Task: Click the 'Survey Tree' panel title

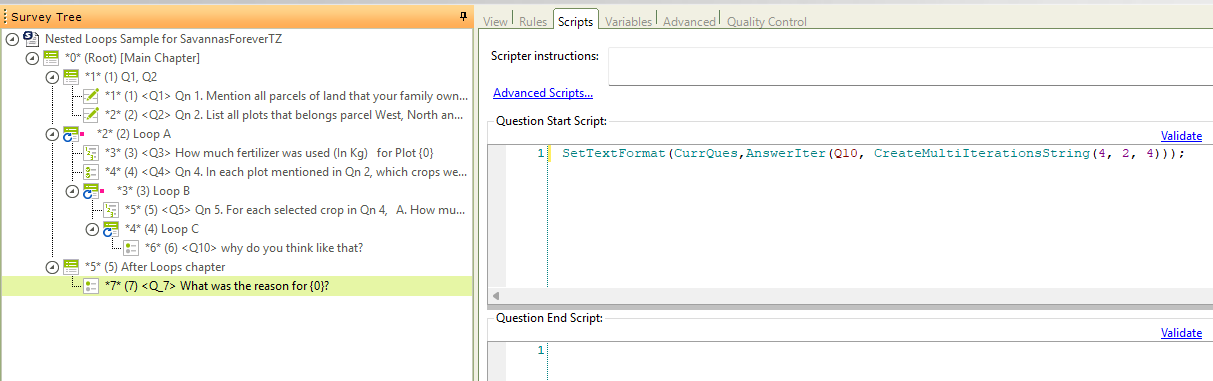Action: (47, 17)
